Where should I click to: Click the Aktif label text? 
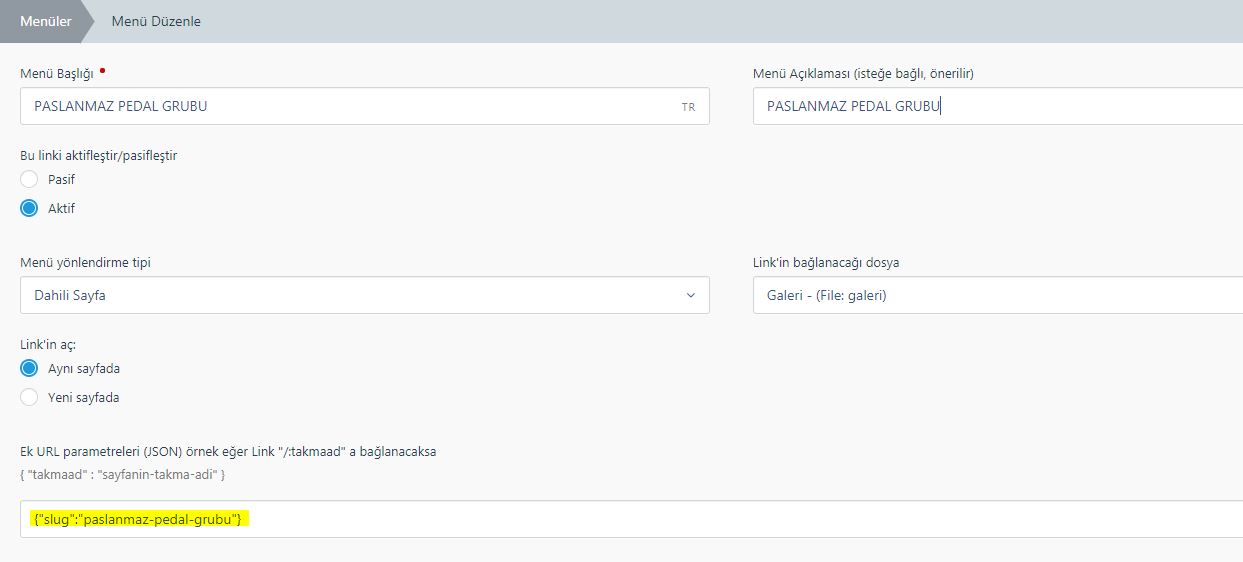click(61, 209)
